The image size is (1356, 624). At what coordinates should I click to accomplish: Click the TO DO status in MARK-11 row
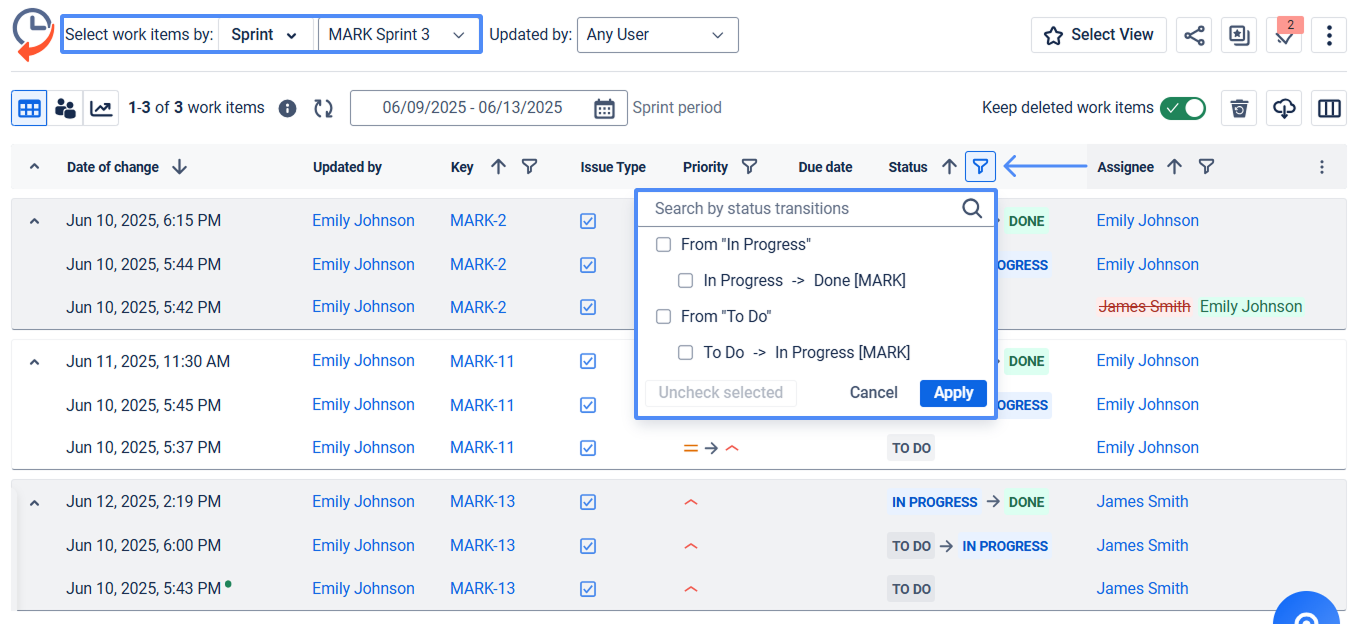911,448
